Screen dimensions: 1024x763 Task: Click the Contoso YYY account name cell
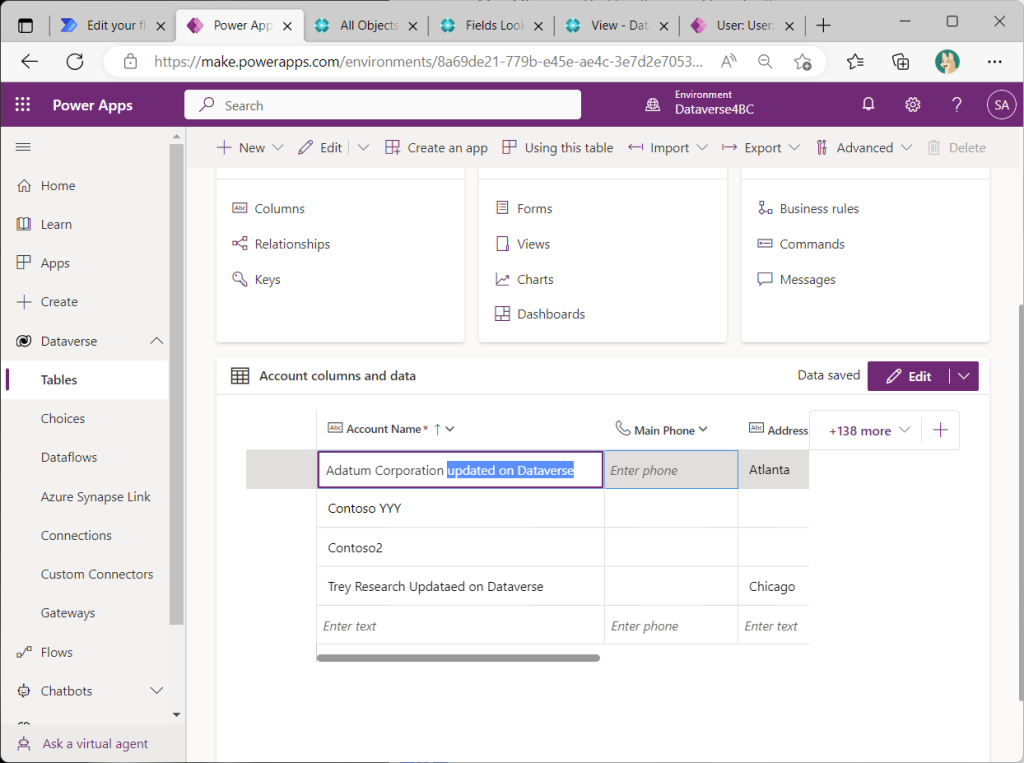click(460, 508)
